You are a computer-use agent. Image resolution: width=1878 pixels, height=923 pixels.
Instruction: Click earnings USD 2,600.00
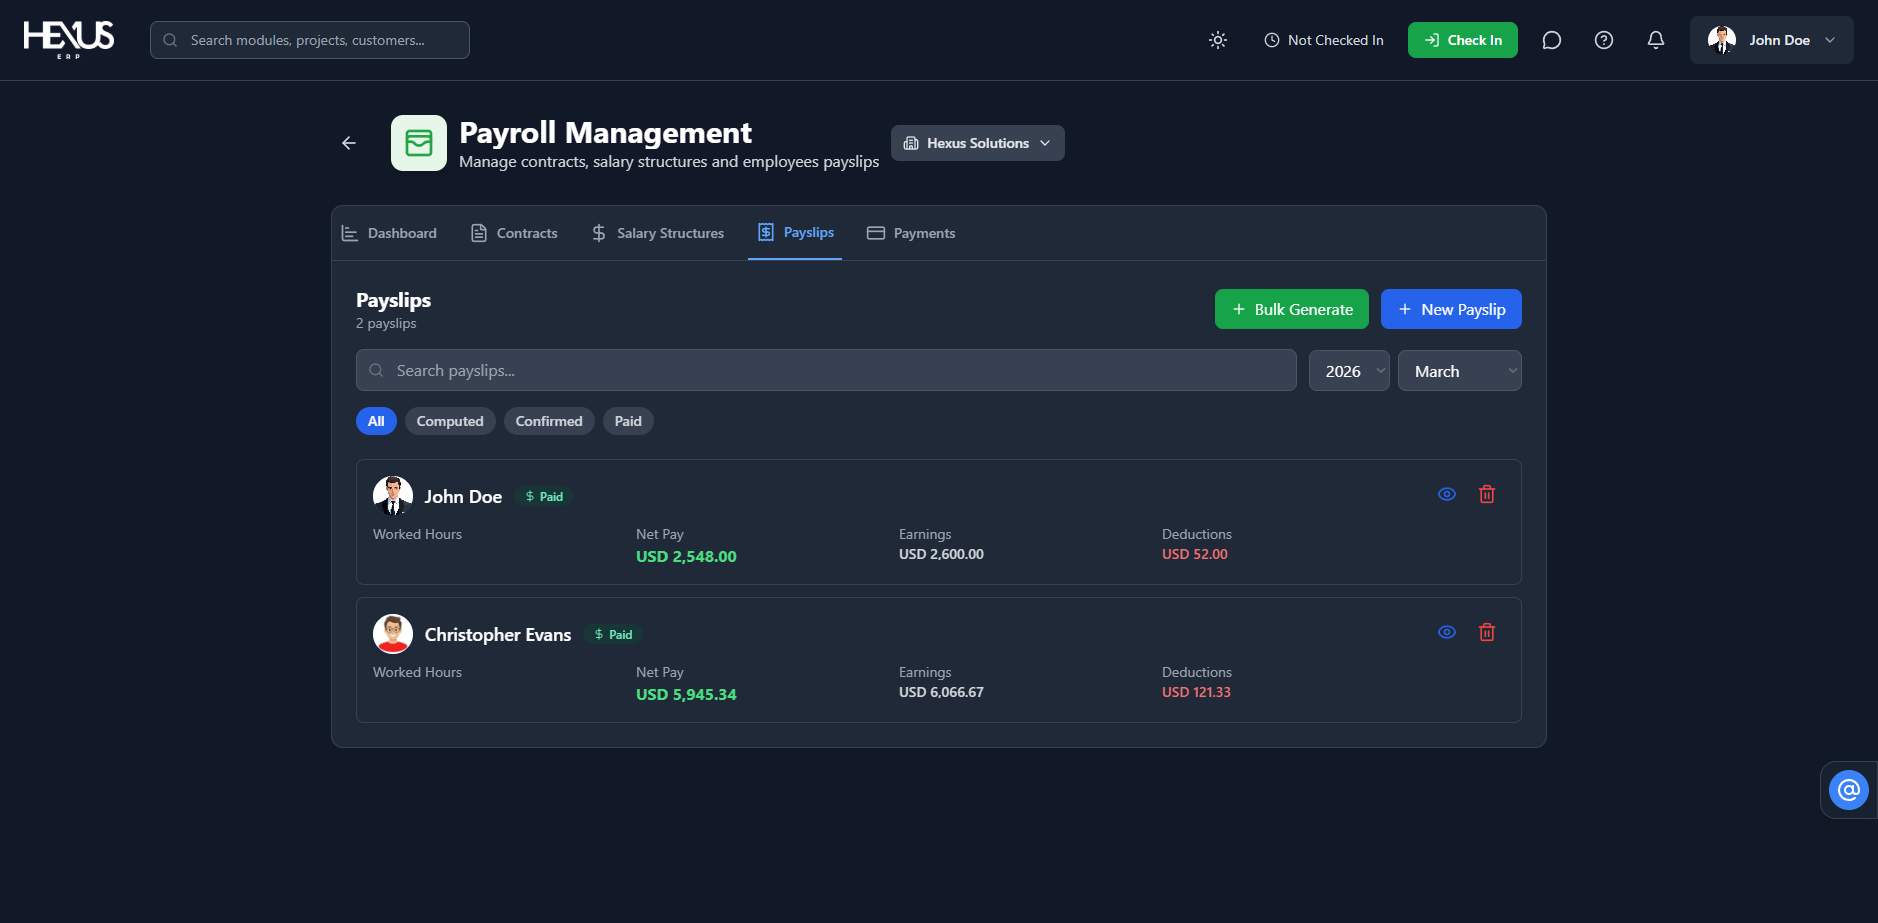[941, 554]
